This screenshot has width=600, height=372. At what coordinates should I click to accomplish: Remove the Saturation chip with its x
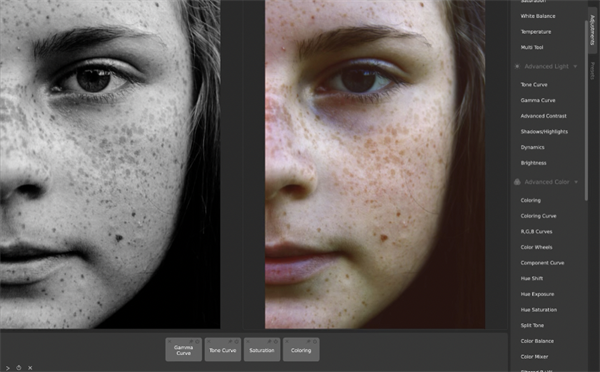coord(248,341)
